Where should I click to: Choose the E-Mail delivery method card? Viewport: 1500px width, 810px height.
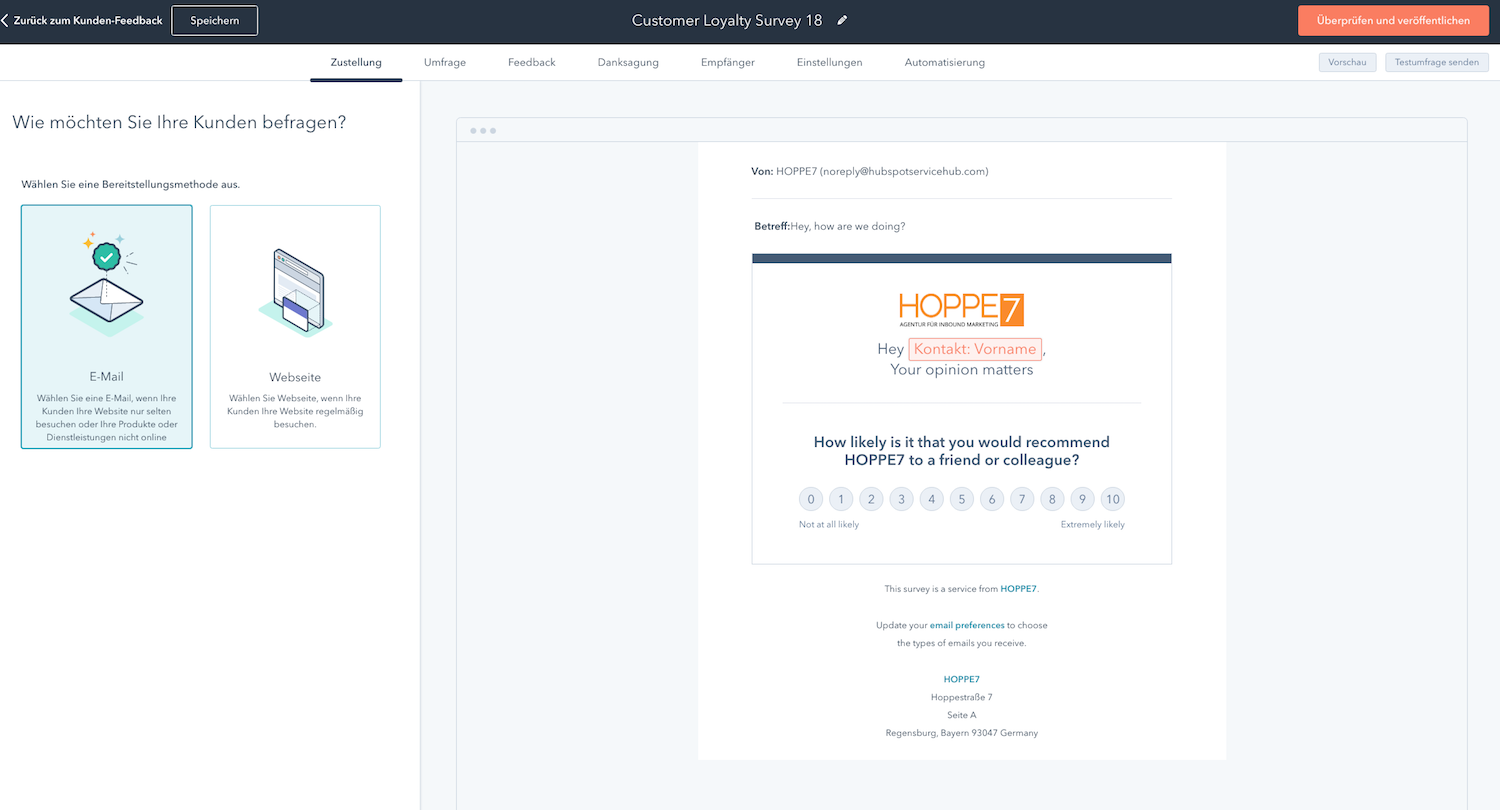tap(107, 327)
